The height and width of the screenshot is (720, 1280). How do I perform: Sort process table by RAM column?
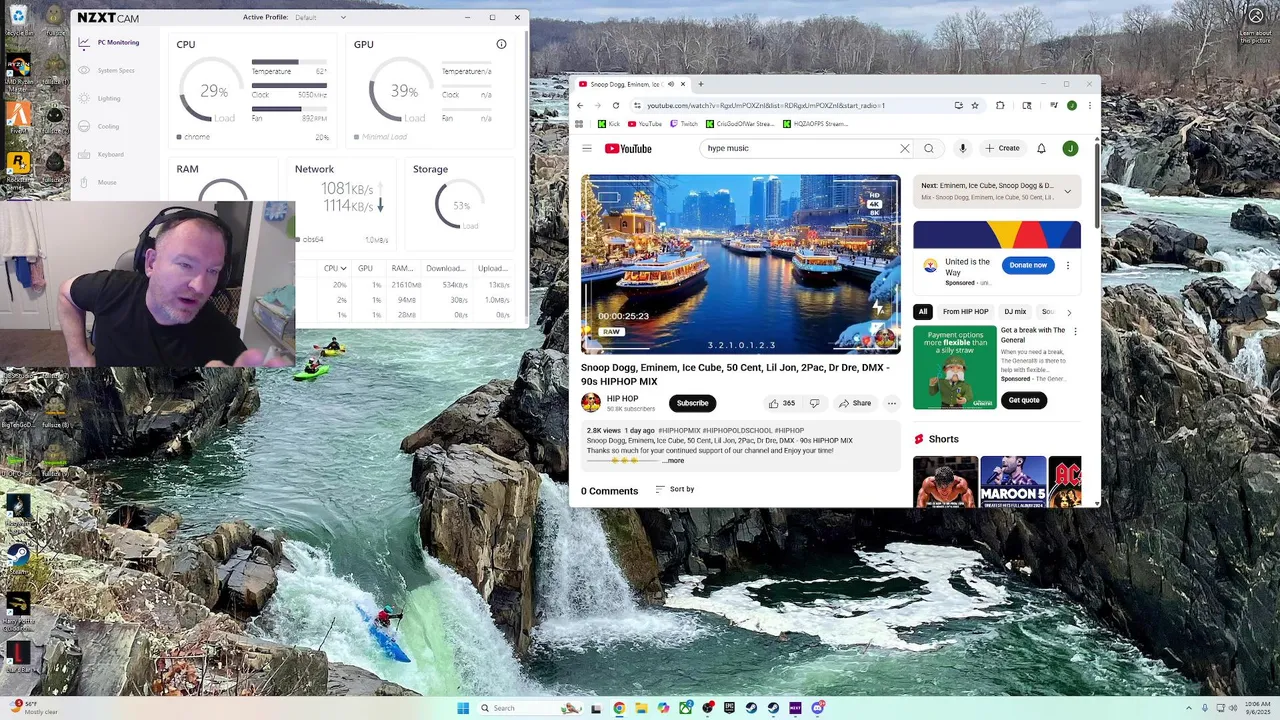click(402, 268)
